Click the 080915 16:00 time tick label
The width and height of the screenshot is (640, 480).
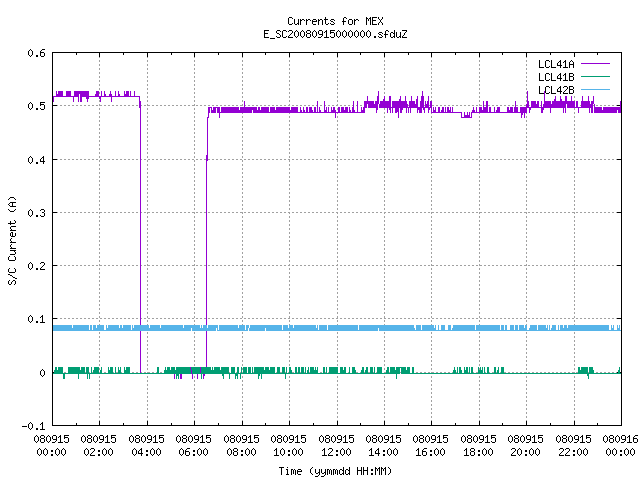click(x=430, y=446)
